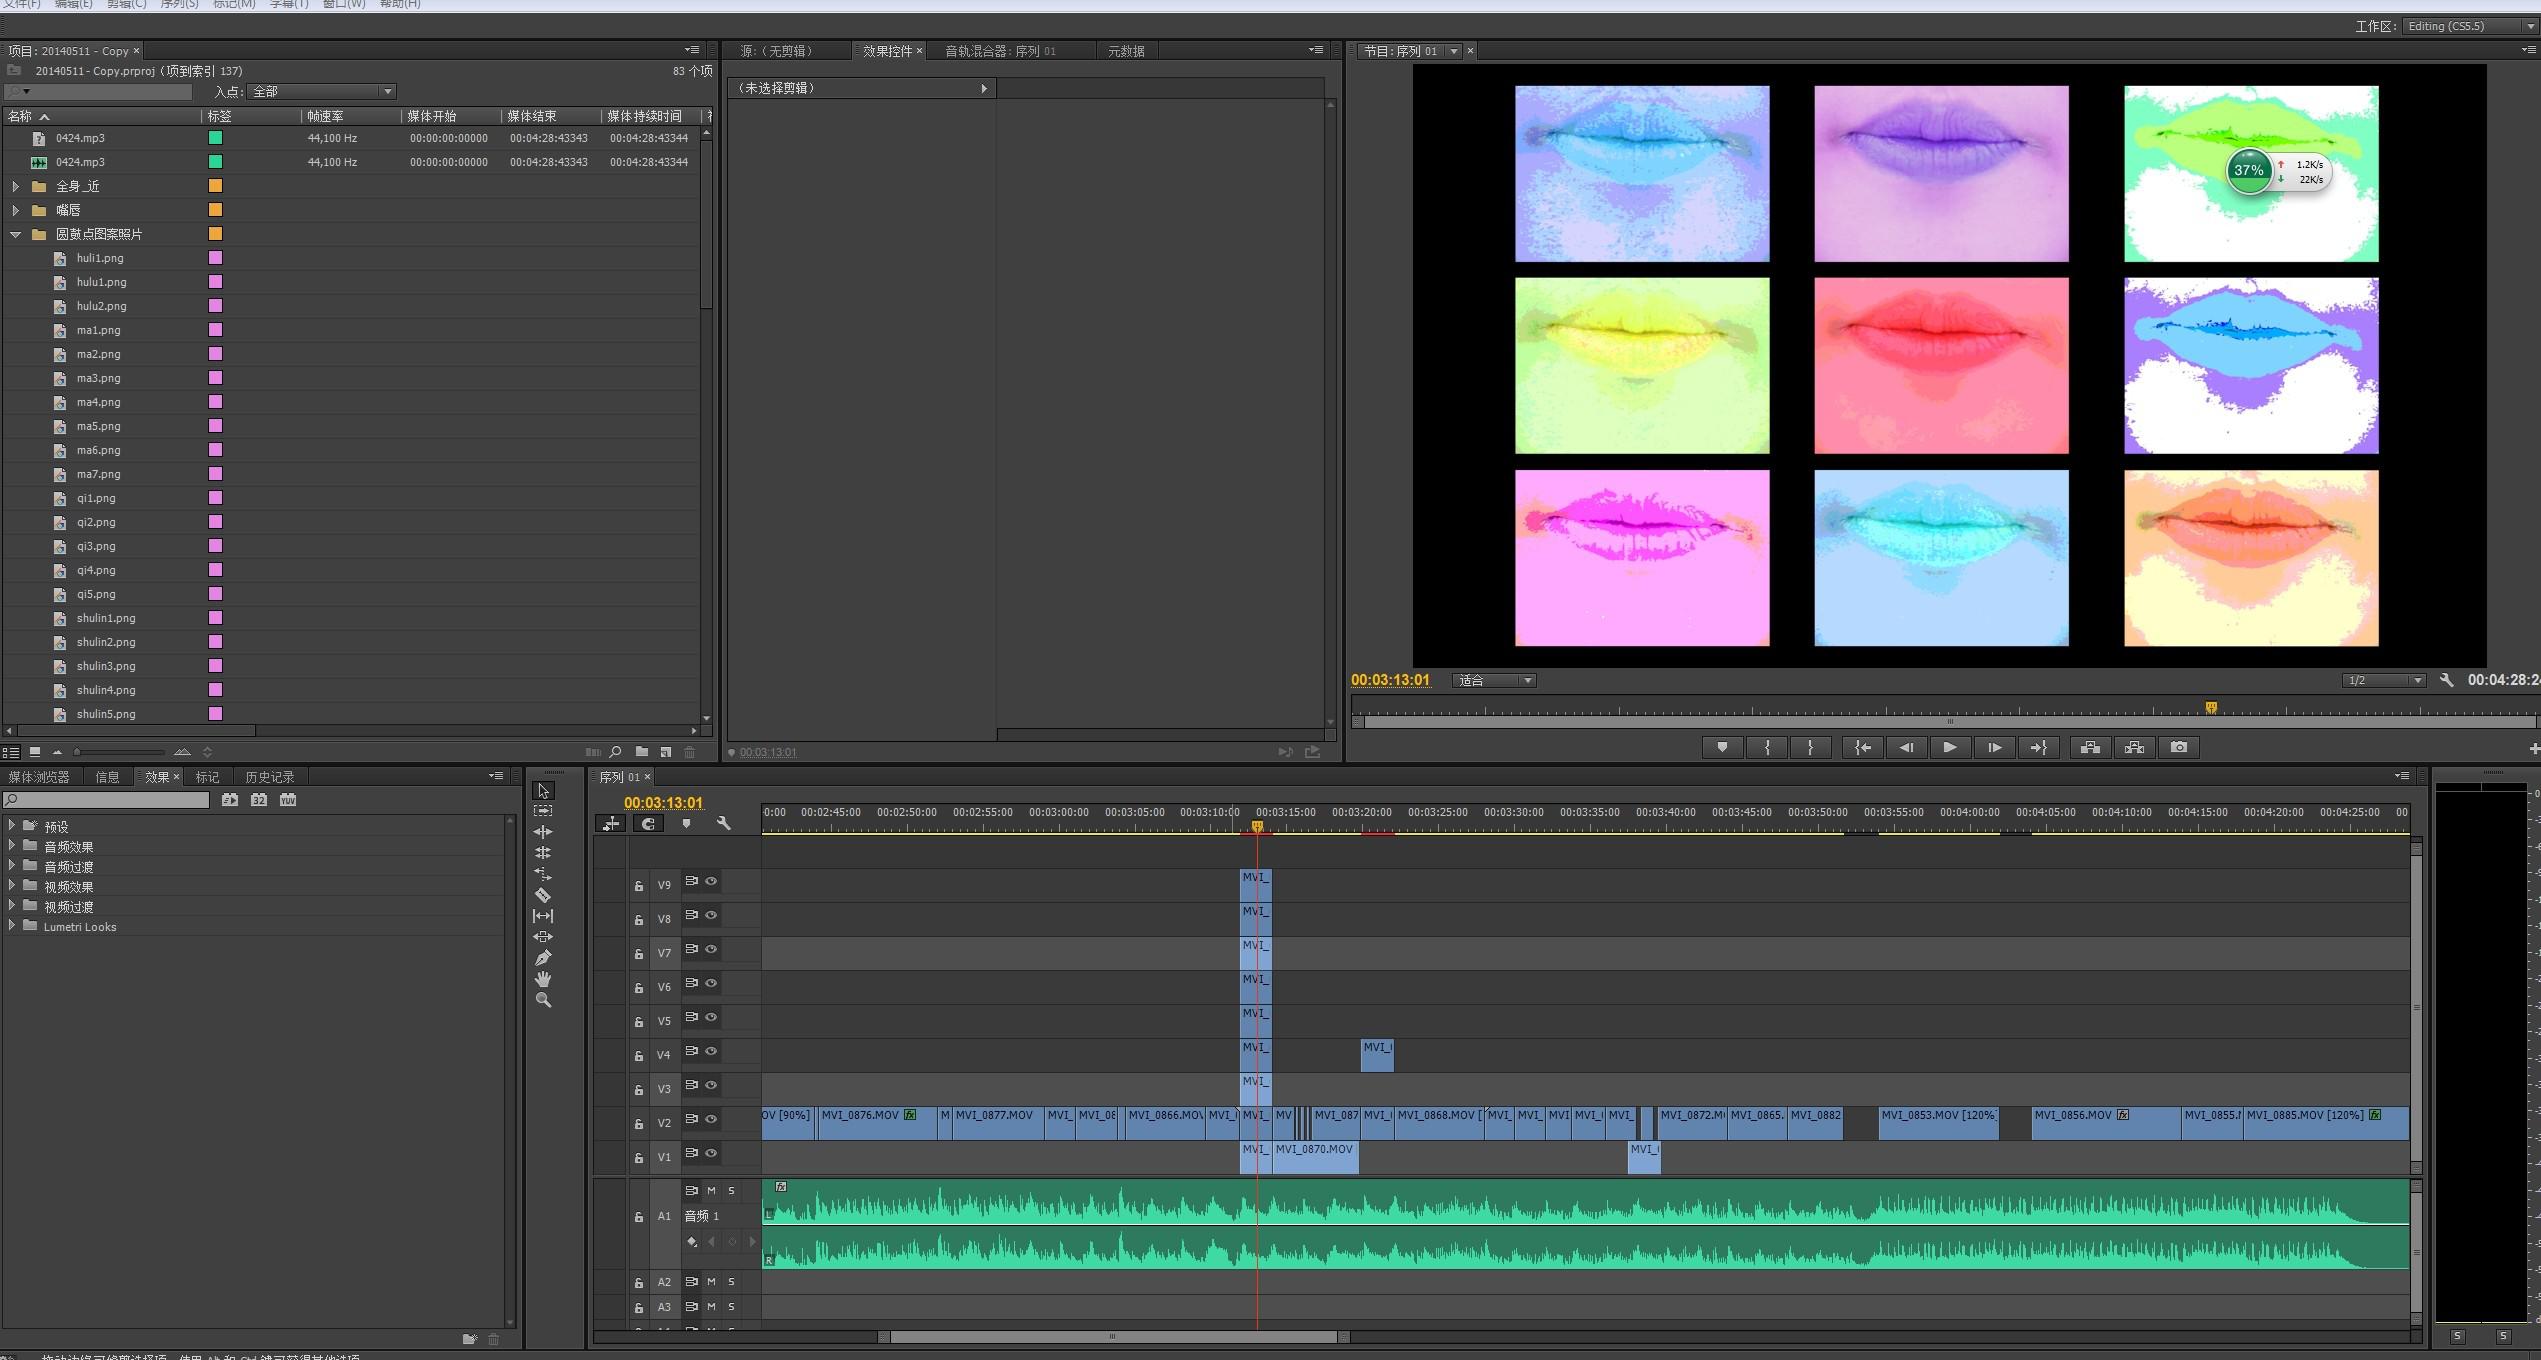Expand the 视频过渡 folder
Image resolution: width=2541 pixels, height=1360 pixels.
[x=12, y=906]
